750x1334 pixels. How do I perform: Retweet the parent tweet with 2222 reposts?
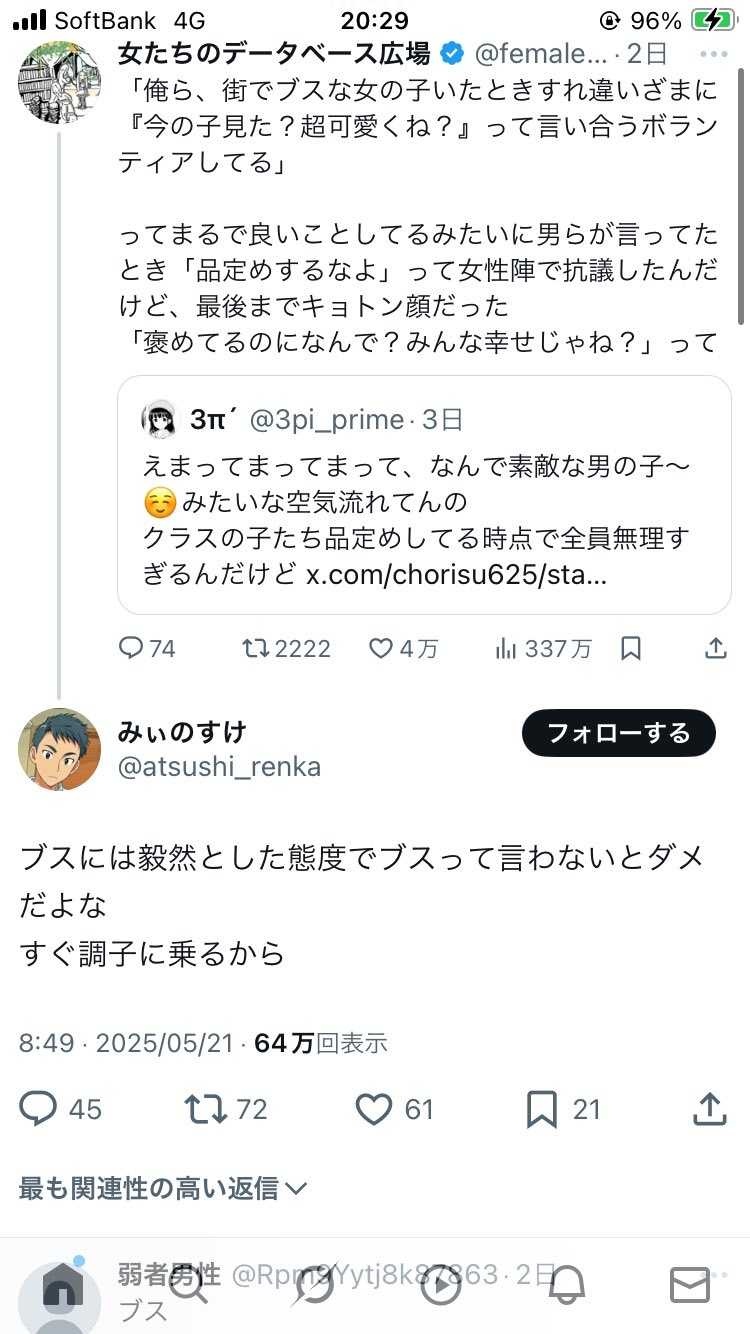(x=256, y=648)
